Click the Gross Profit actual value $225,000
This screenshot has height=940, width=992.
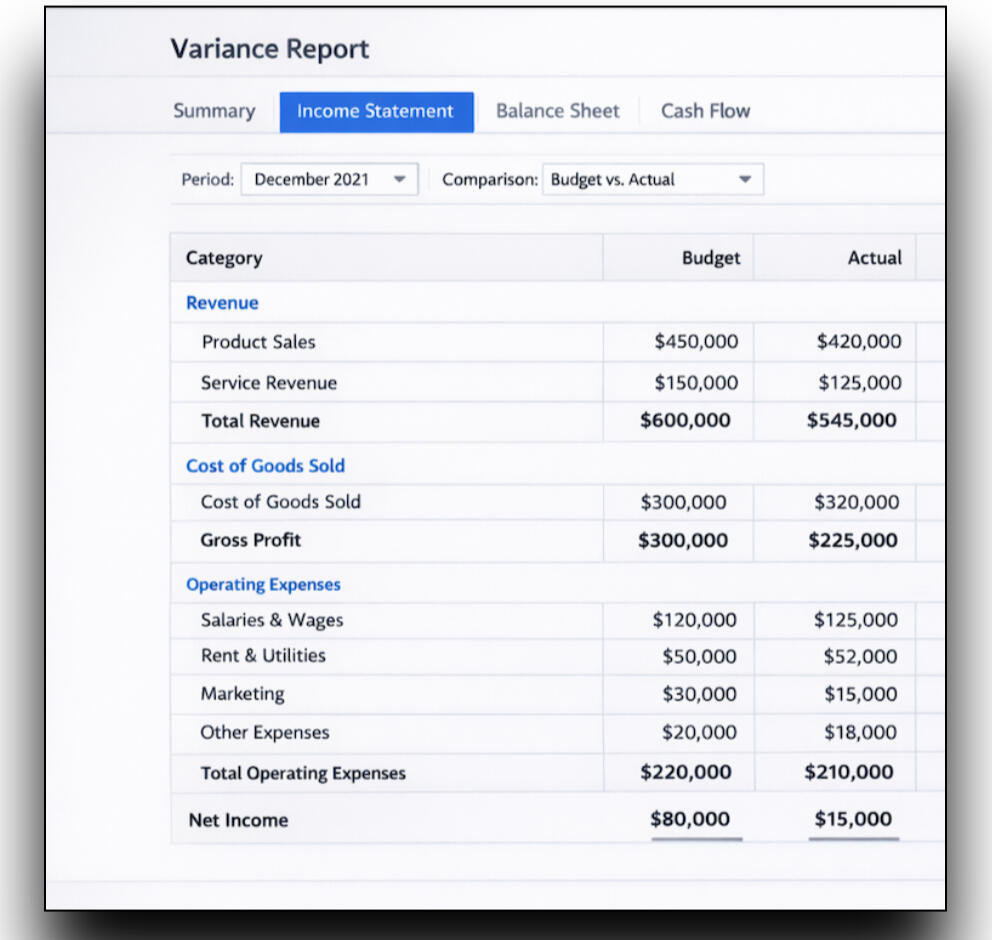point(853,541)
